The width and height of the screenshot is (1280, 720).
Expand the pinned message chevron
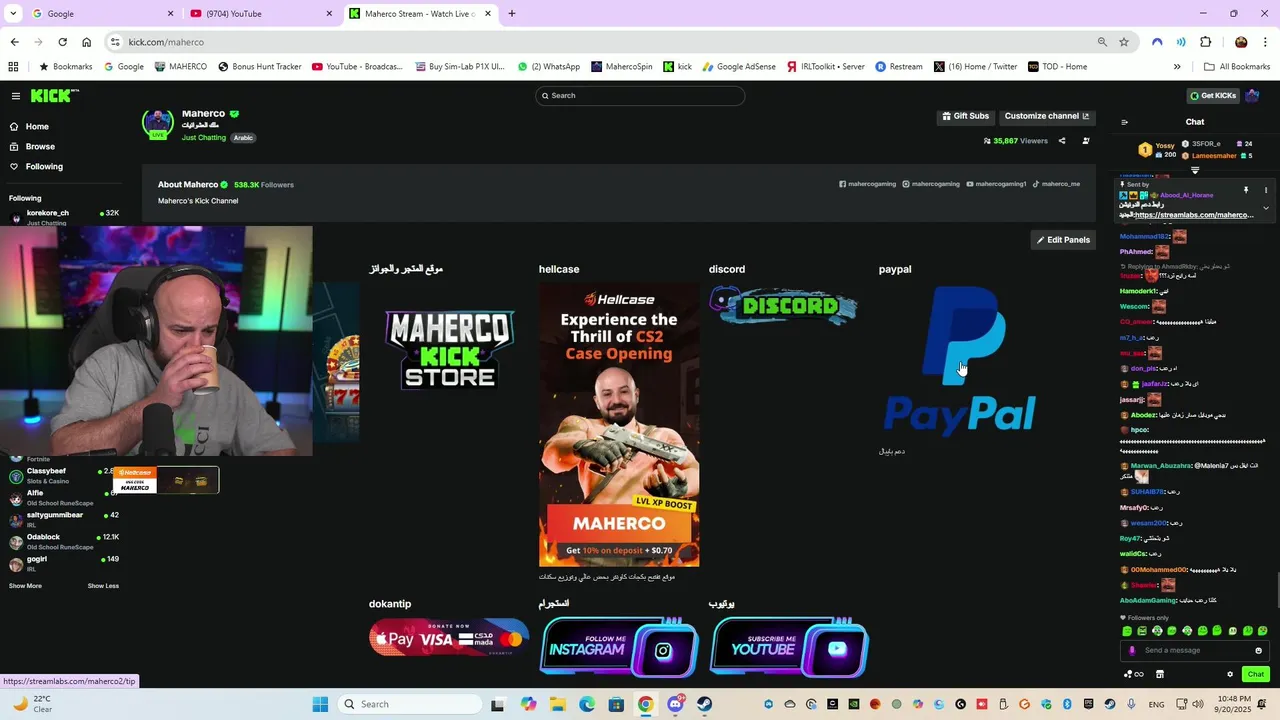pos(1266,208)
